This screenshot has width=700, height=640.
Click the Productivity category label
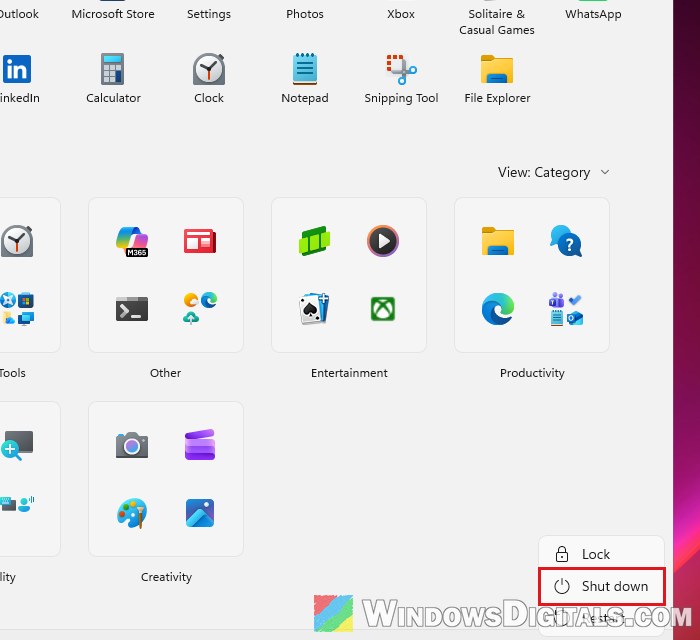(532, 373)
